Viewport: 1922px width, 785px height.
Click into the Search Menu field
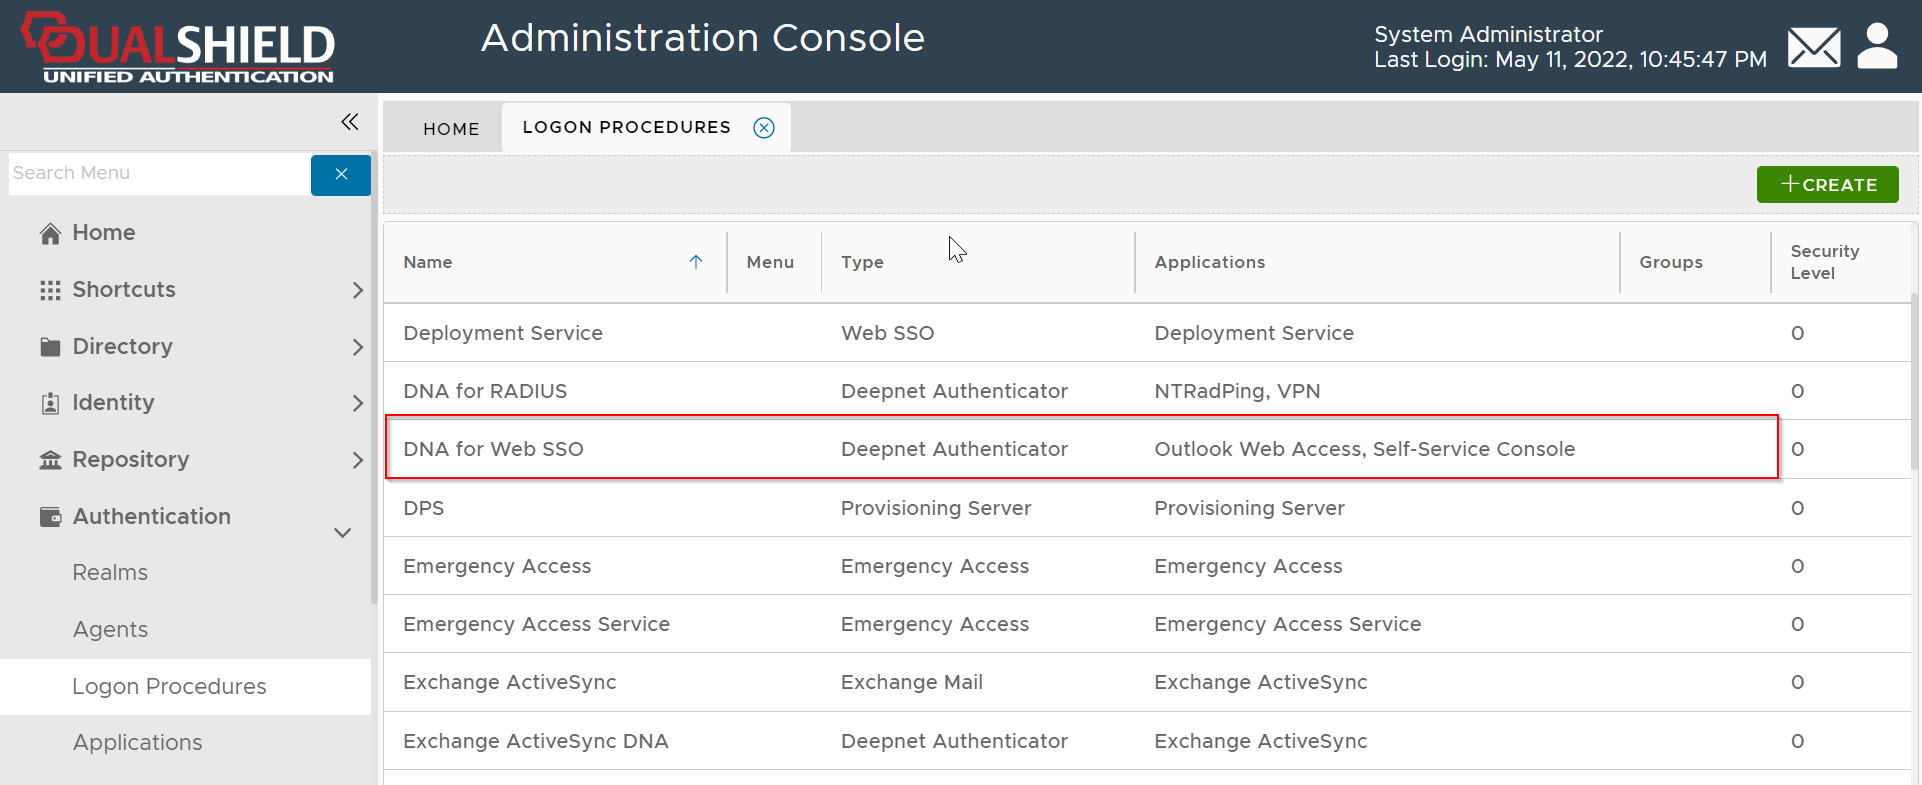coord(160,174)
